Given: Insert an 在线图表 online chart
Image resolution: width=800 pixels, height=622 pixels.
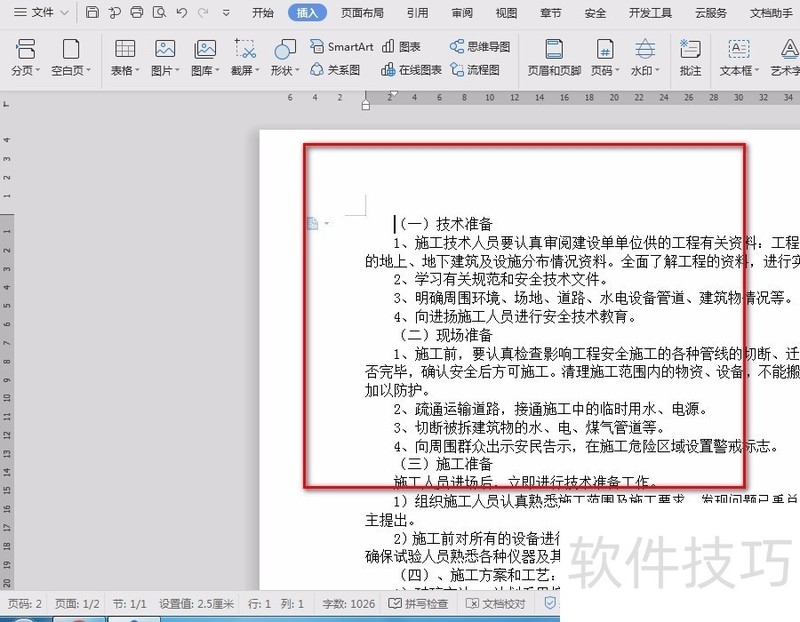Looking at the screenshot, I should (x=411, y=70).
